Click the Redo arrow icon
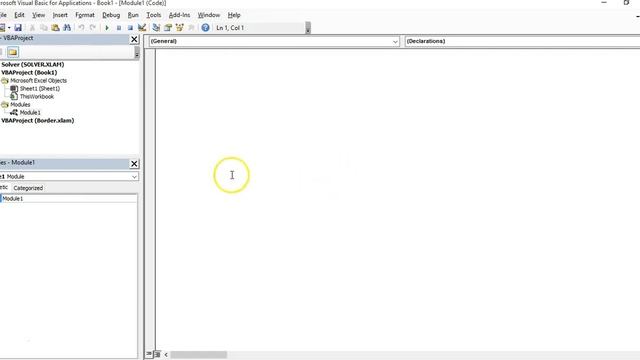 coord(93,28)
